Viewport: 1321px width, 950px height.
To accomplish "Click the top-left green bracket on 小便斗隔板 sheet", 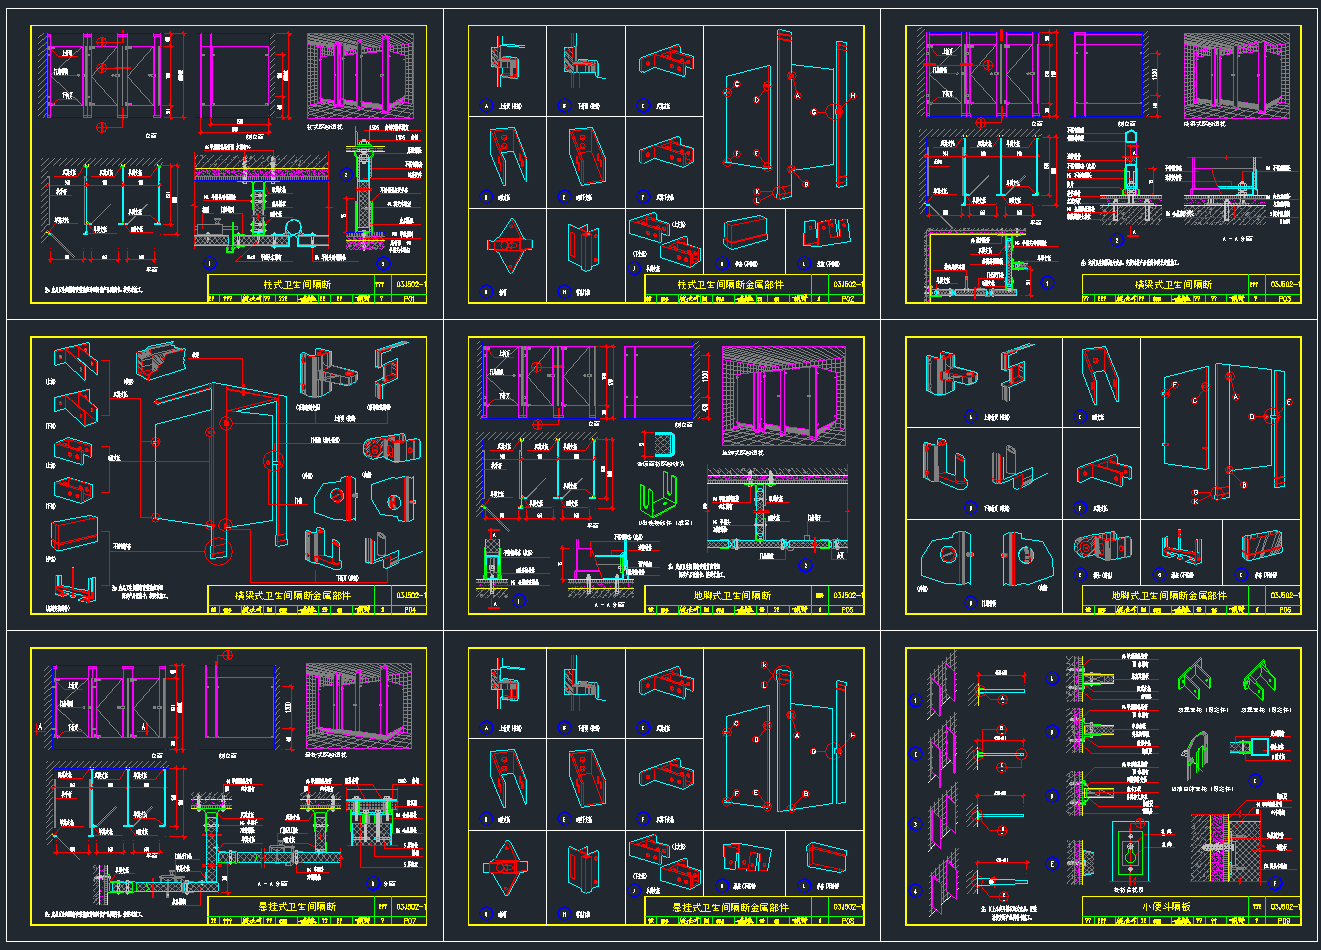I will (1193, 681).
